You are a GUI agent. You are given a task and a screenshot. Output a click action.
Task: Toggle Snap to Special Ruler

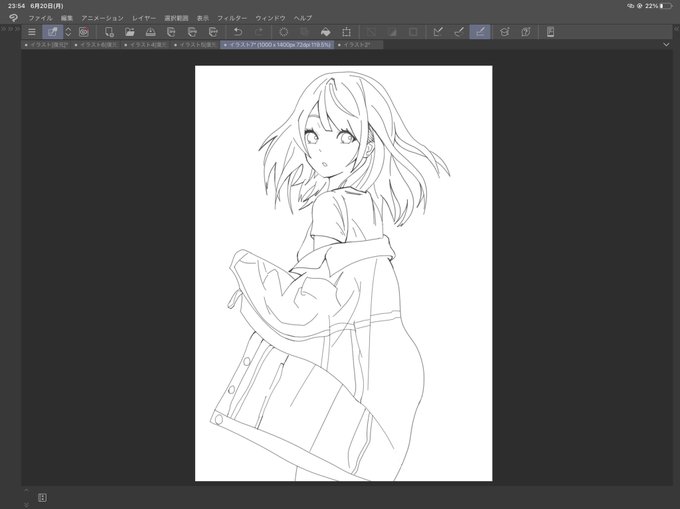[x=459, y=32]
